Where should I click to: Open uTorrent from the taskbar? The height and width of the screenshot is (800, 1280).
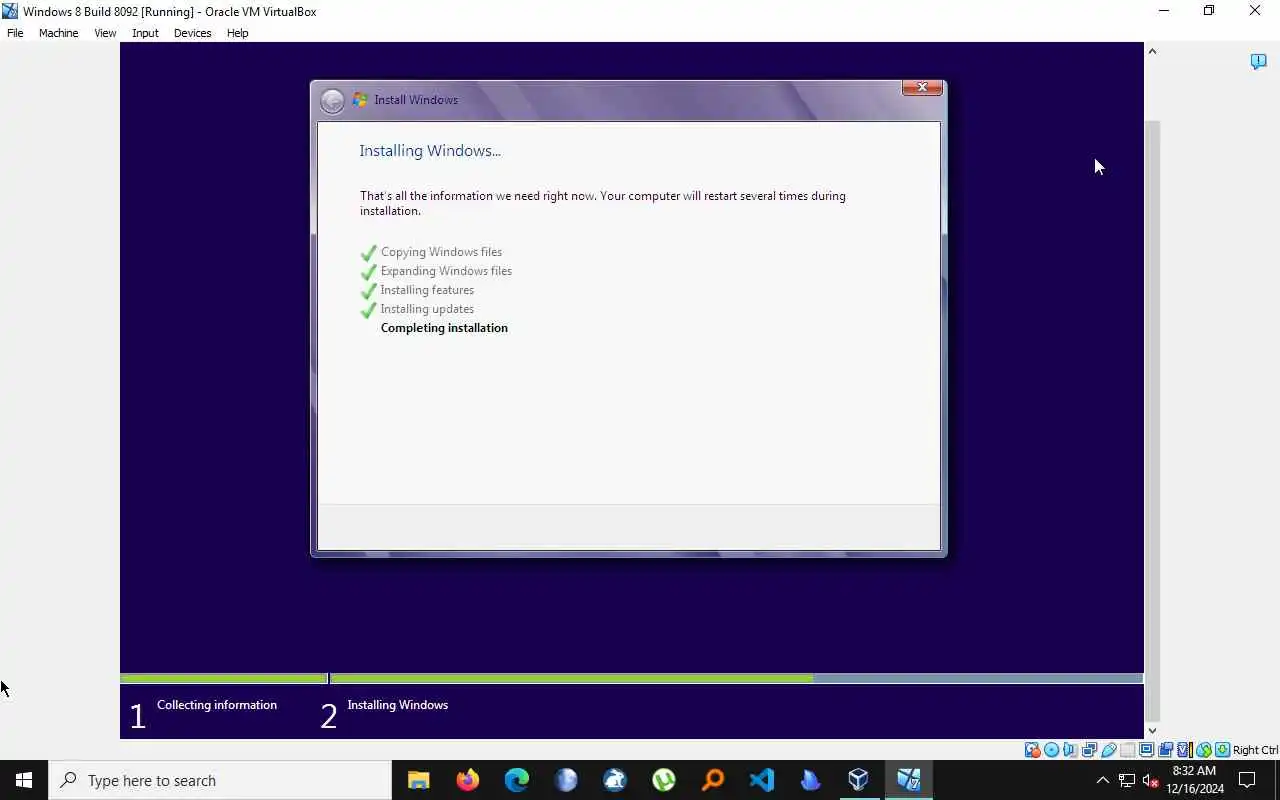click(x=663, y=780)
